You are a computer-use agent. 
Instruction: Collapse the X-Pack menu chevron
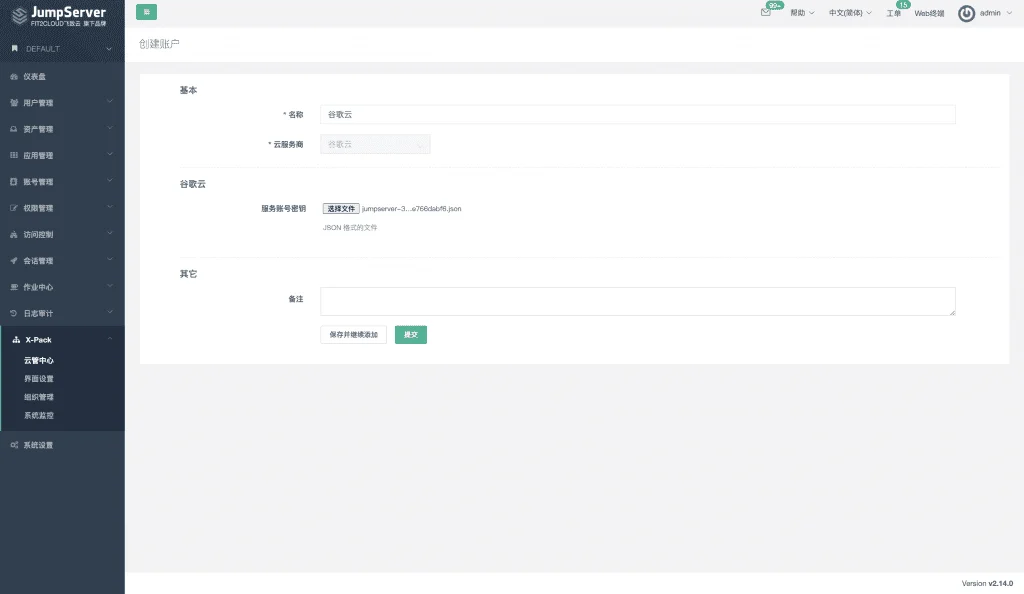click(x=110, y=339)
